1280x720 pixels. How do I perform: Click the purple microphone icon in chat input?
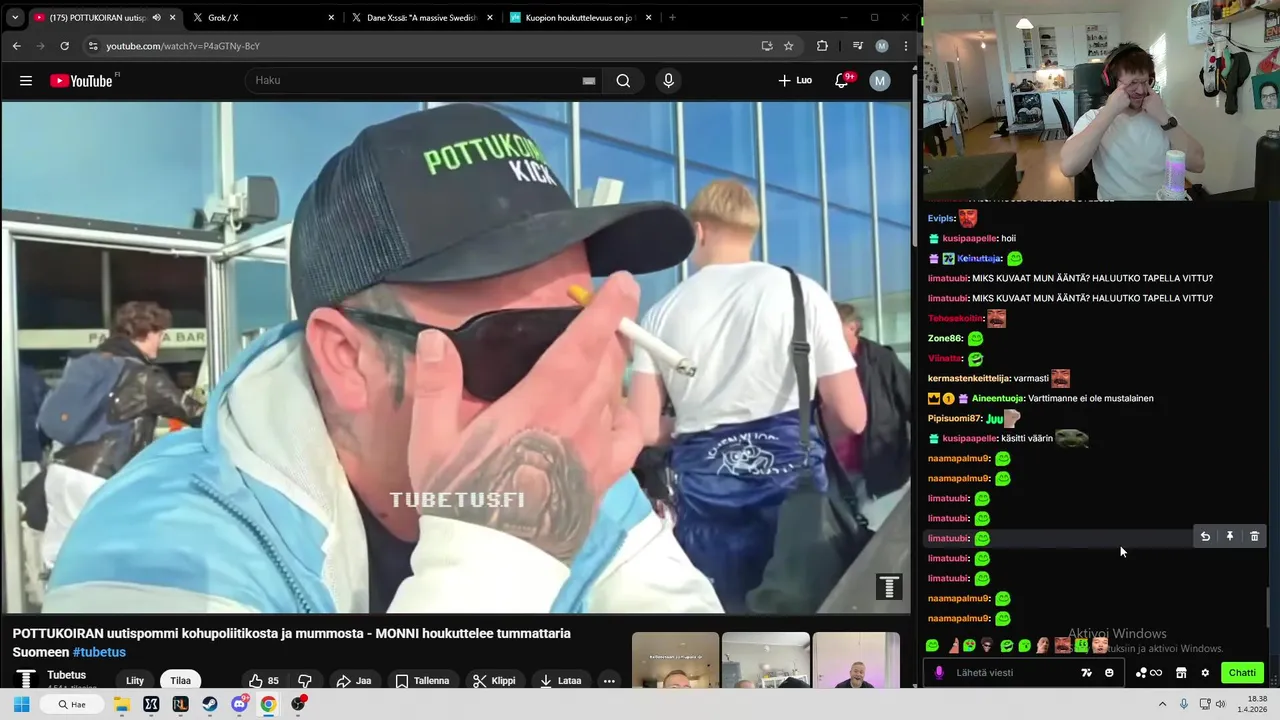click(x=939, y=673)
